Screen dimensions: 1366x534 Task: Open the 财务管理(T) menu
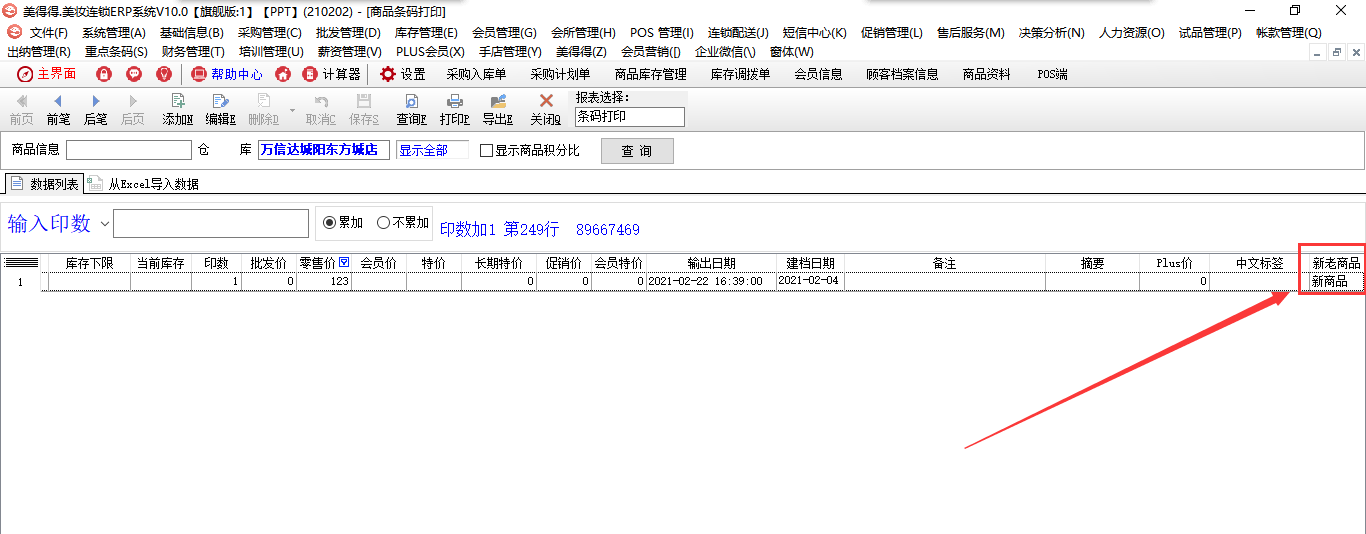[193, 52]
